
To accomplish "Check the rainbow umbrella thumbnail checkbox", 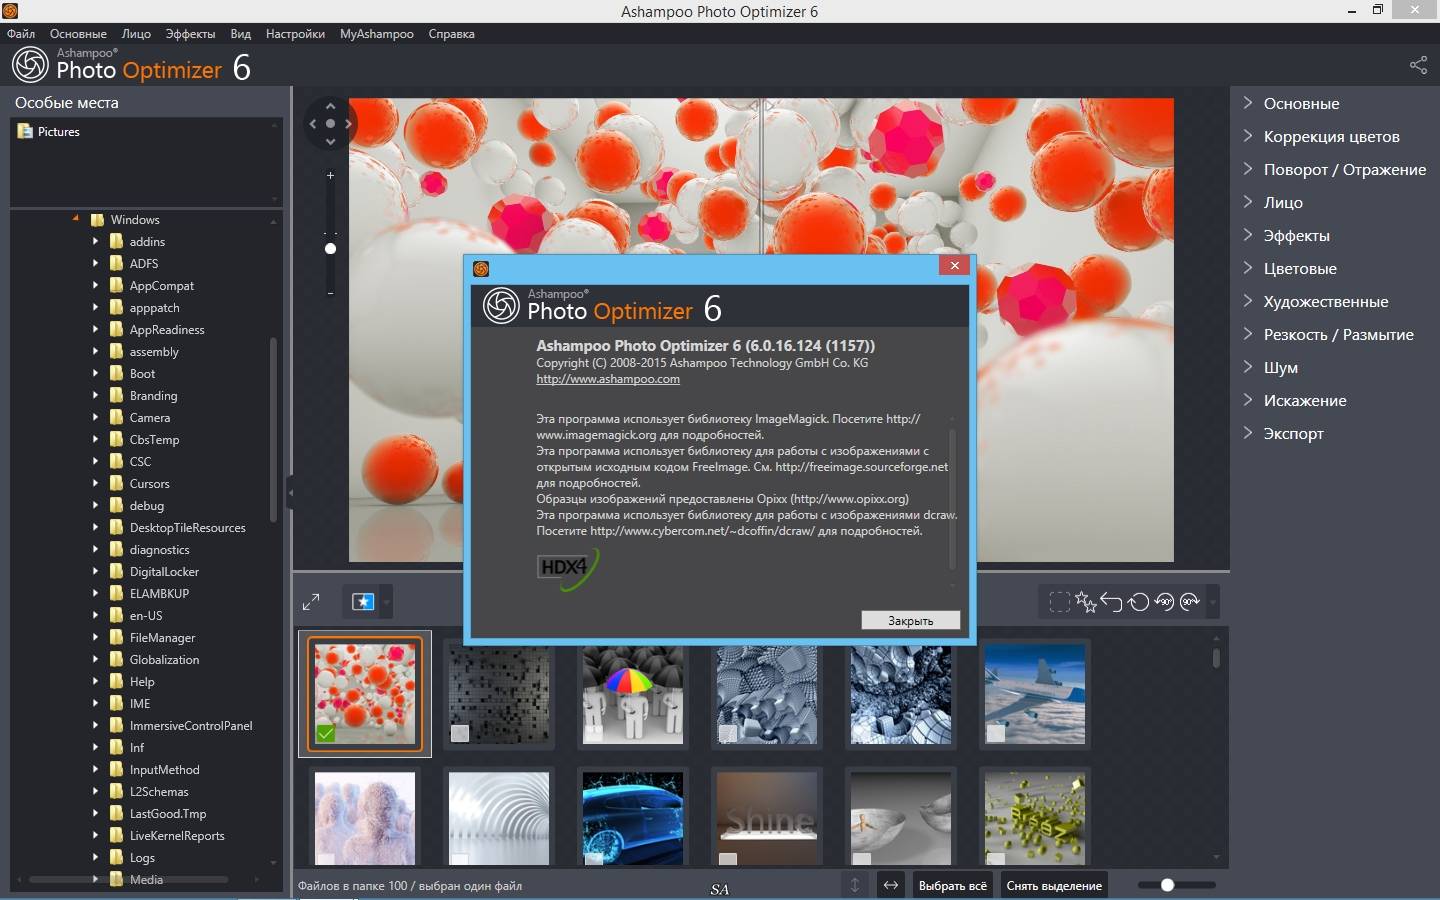I will [x=594, y=733].
